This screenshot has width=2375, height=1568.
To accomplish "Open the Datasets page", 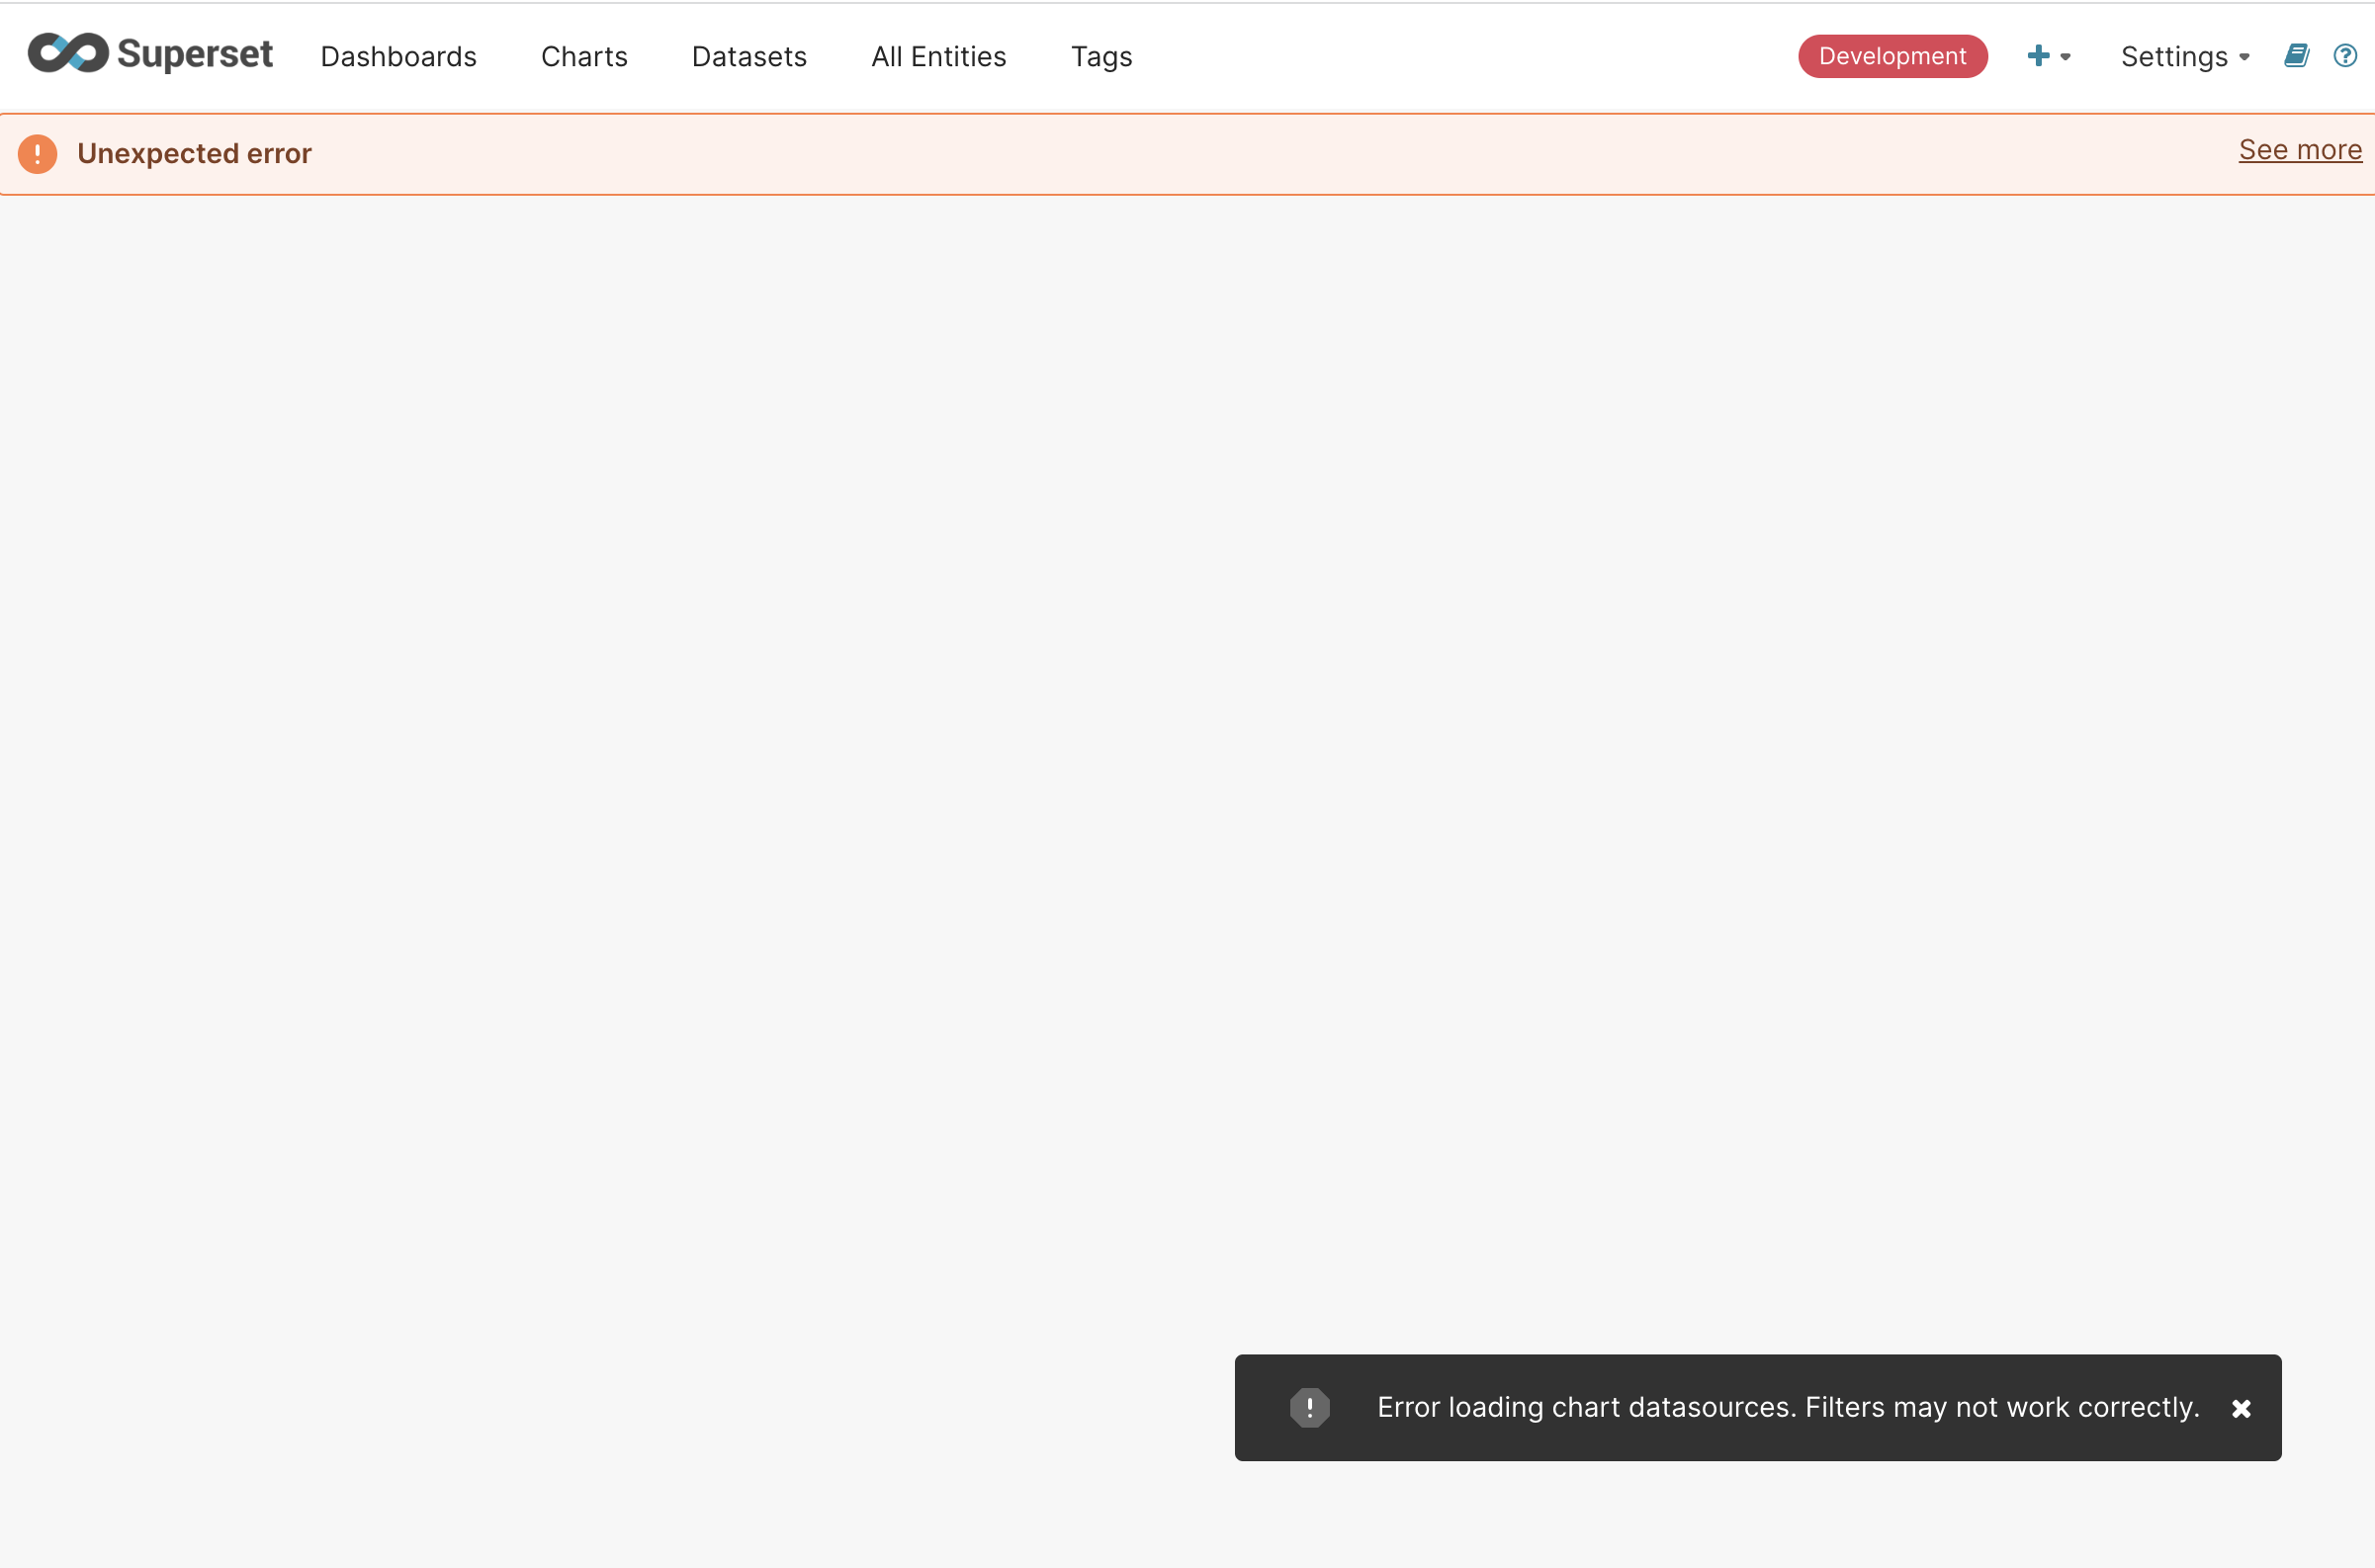I will [749, 57].
